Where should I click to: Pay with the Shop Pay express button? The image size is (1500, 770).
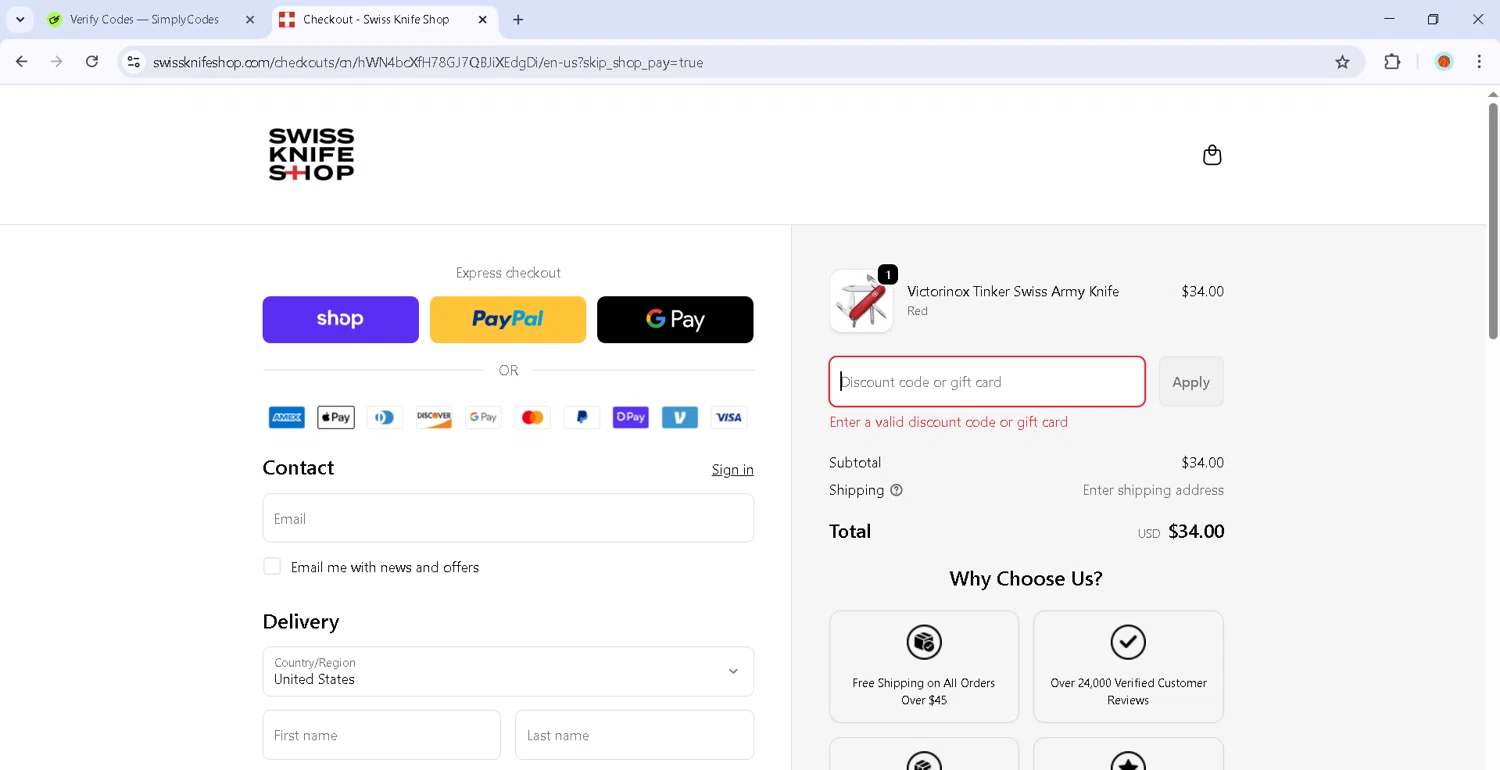340,319
